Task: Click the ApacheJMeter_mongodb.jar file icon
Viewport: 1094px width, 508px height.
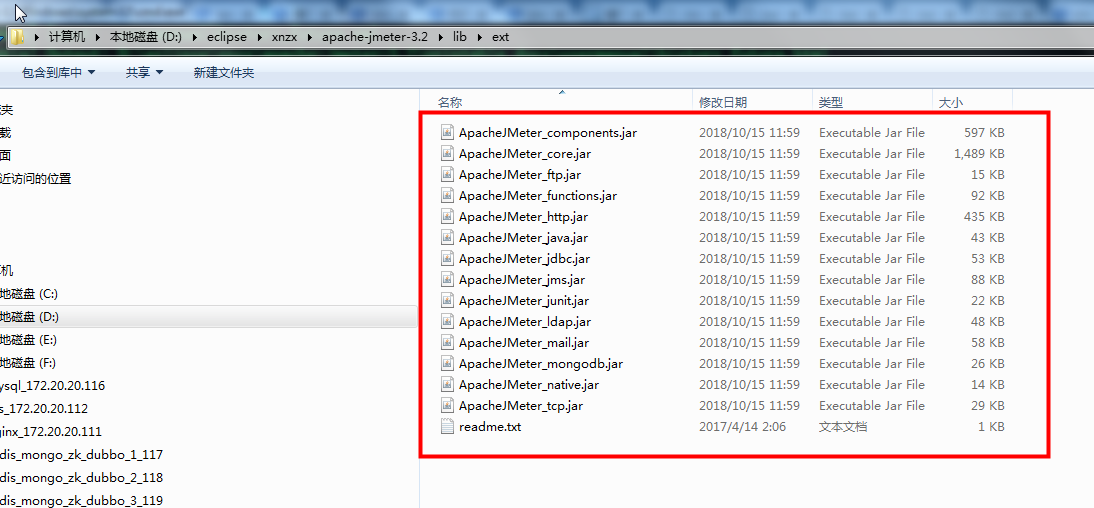Action: [447, 364]
